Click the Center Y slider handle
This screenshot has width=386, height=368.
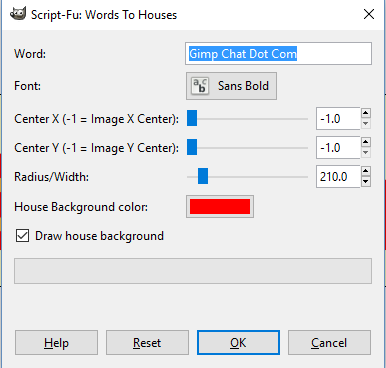tap(192, 147)
